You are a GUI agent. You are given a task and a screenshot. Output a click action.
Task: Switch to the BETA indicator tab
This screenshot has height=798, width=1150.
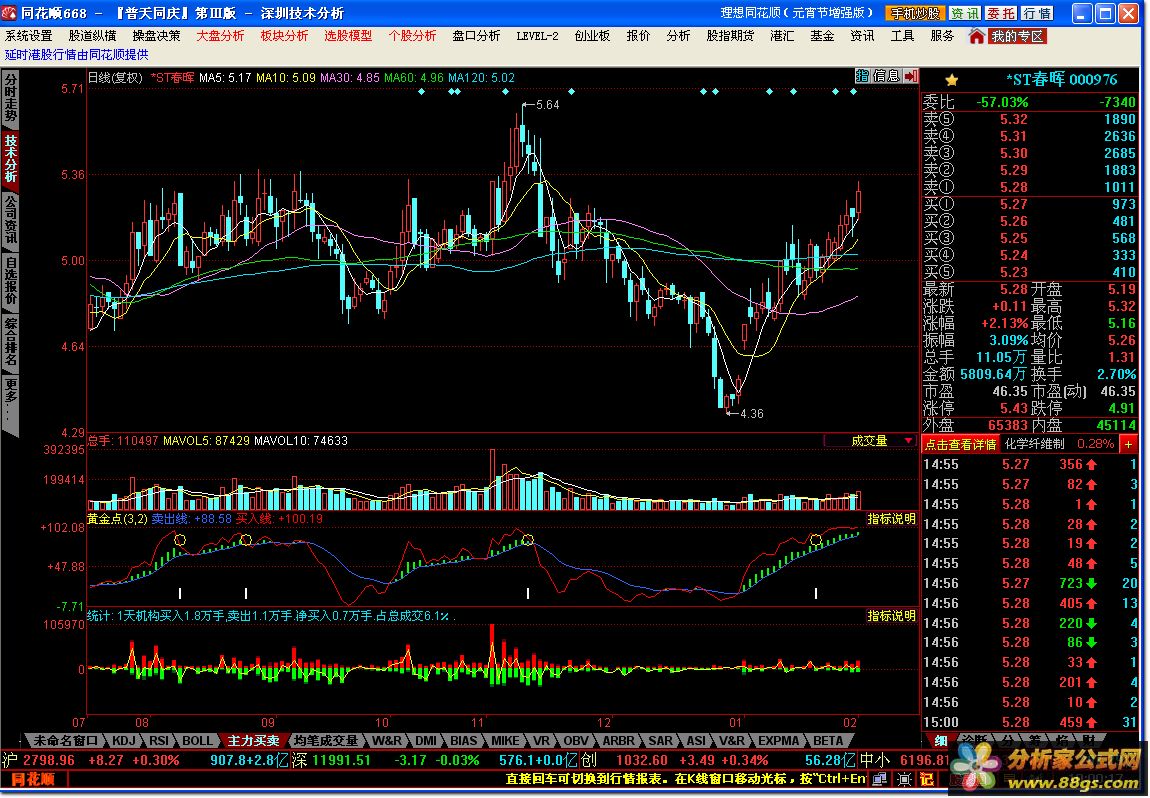[x=827, y=741]
